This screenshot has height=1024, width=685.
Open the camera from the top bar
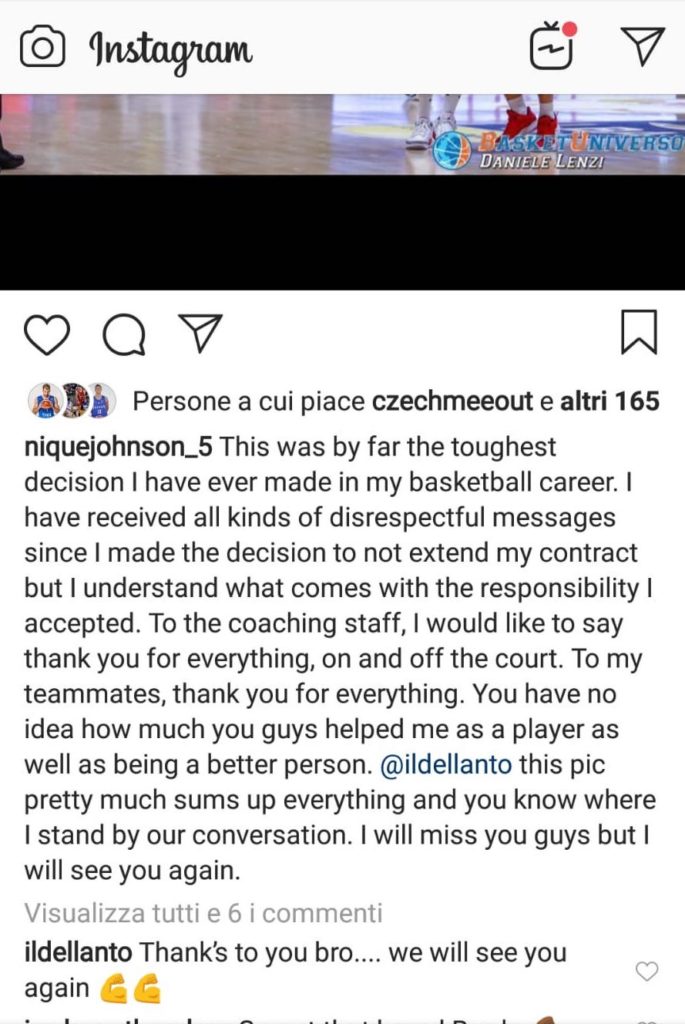[x=42, y=47]
